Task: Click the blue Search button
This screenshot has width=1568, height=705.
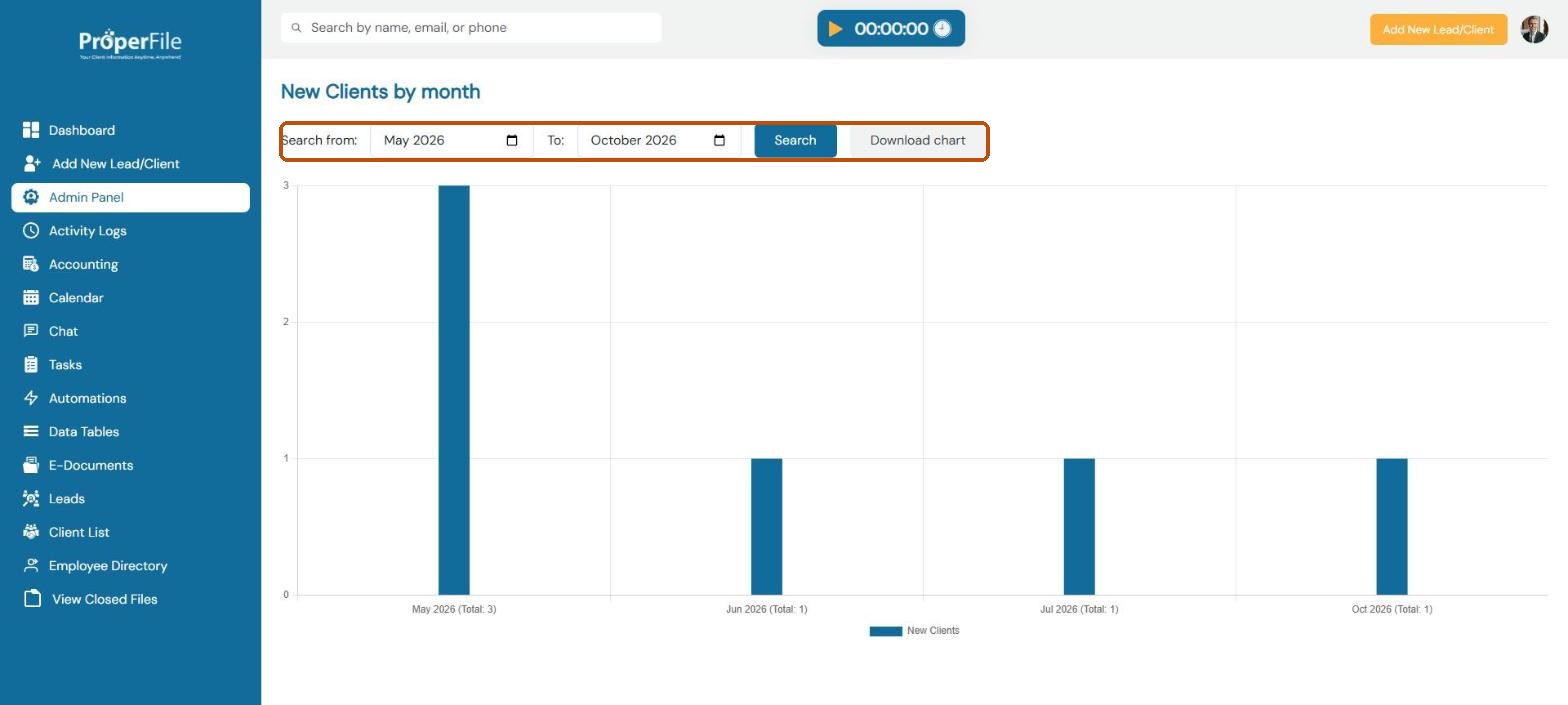Action: pos(795,140)
